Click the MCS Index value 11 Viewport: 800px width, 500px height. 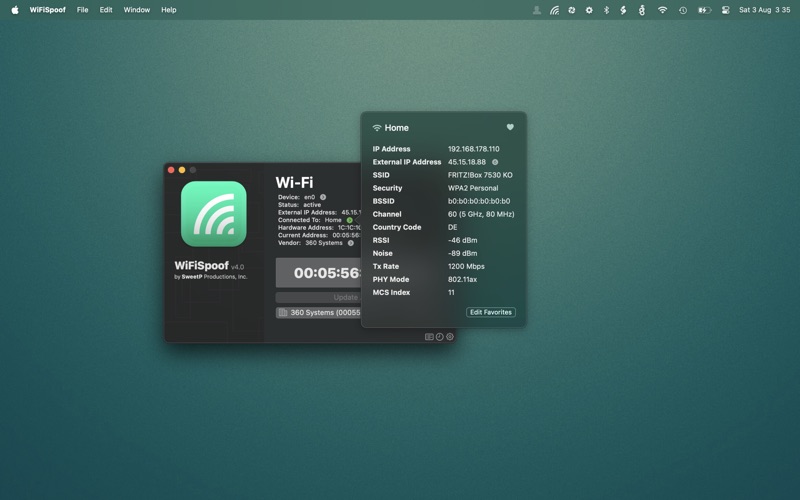(451, 292)
